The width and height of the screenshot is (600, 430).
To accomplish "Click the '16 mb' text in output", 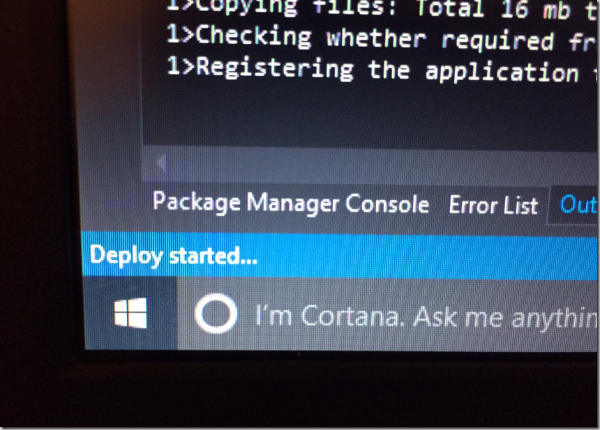I will [x=535, y=9].
